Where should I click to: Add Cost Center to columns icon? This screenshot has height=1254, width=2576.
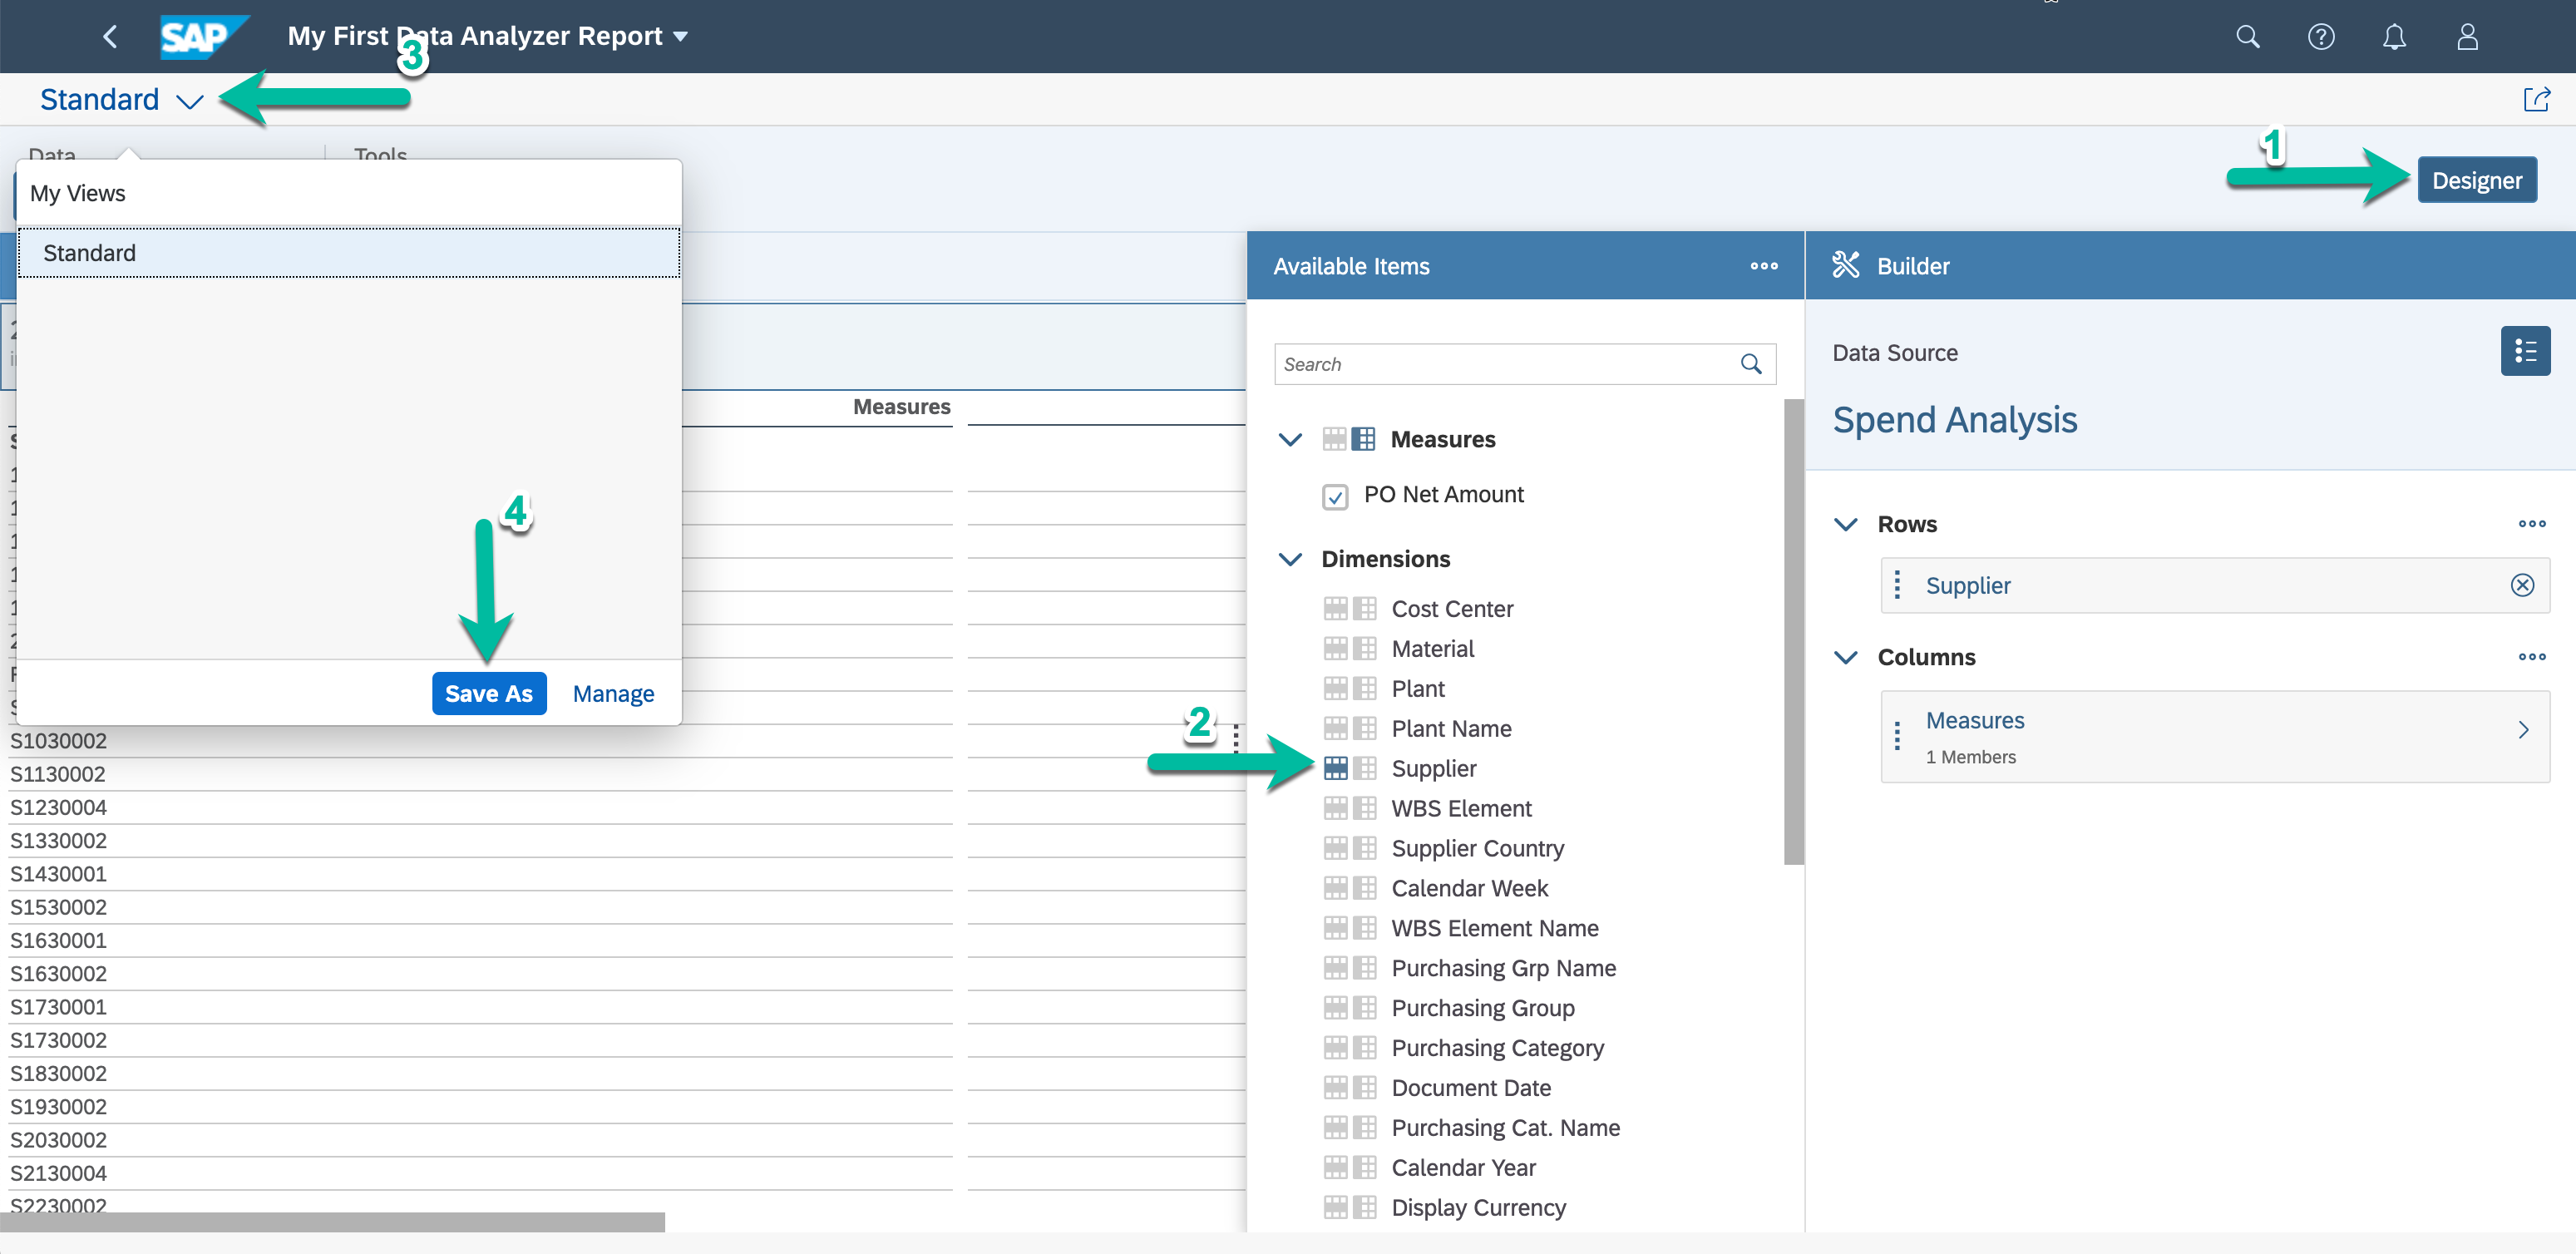click(x=1364, y=609)
